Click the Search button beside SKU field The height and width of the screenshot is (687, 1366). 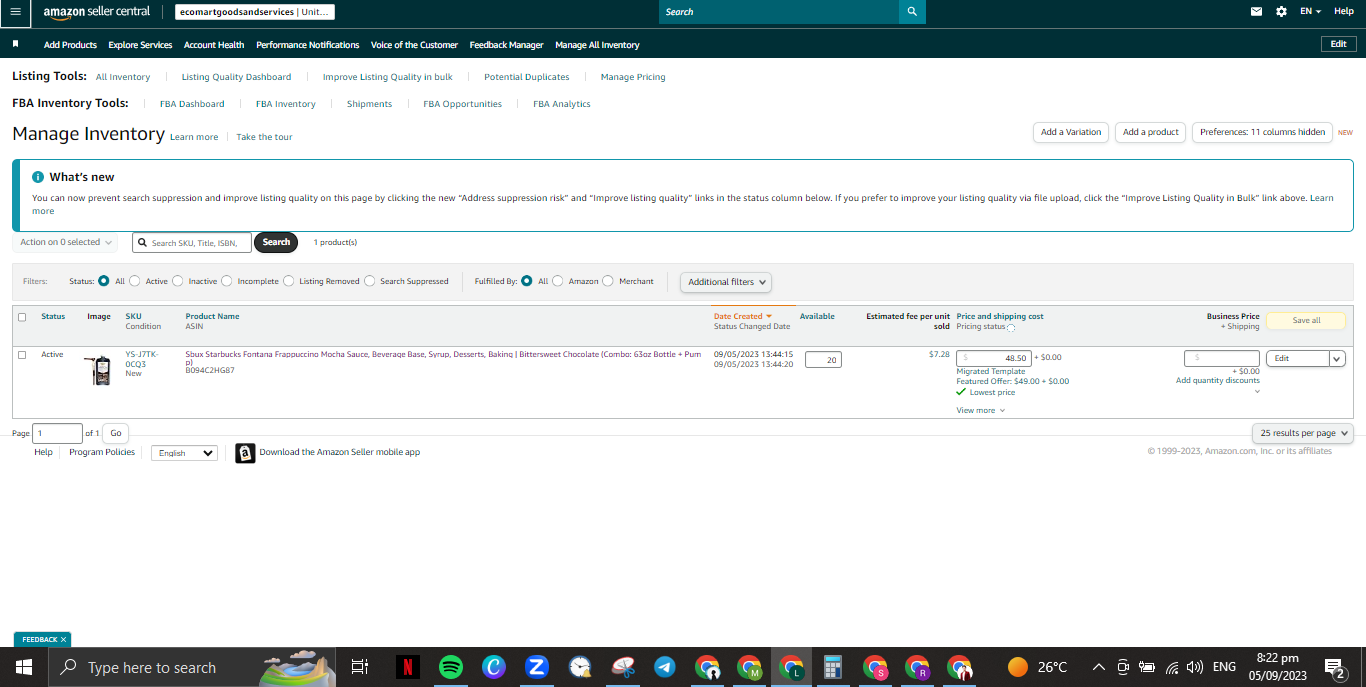click(276, 242)
